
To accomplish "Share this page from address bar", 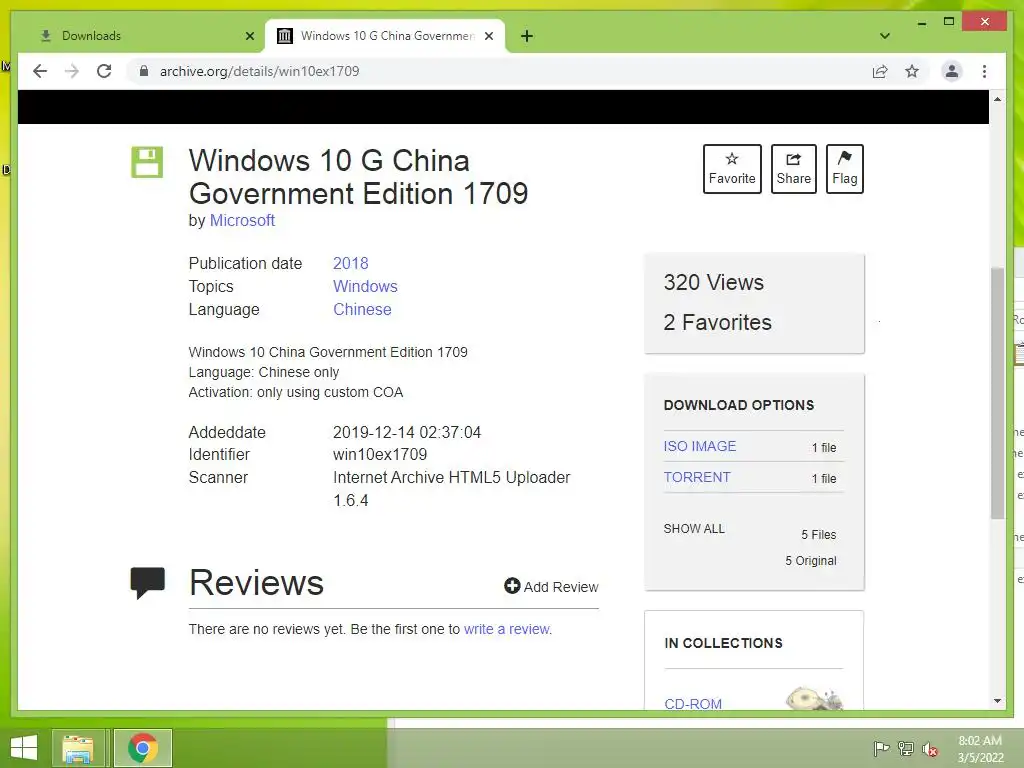I will pyautogui.click(x=880, y=71).
